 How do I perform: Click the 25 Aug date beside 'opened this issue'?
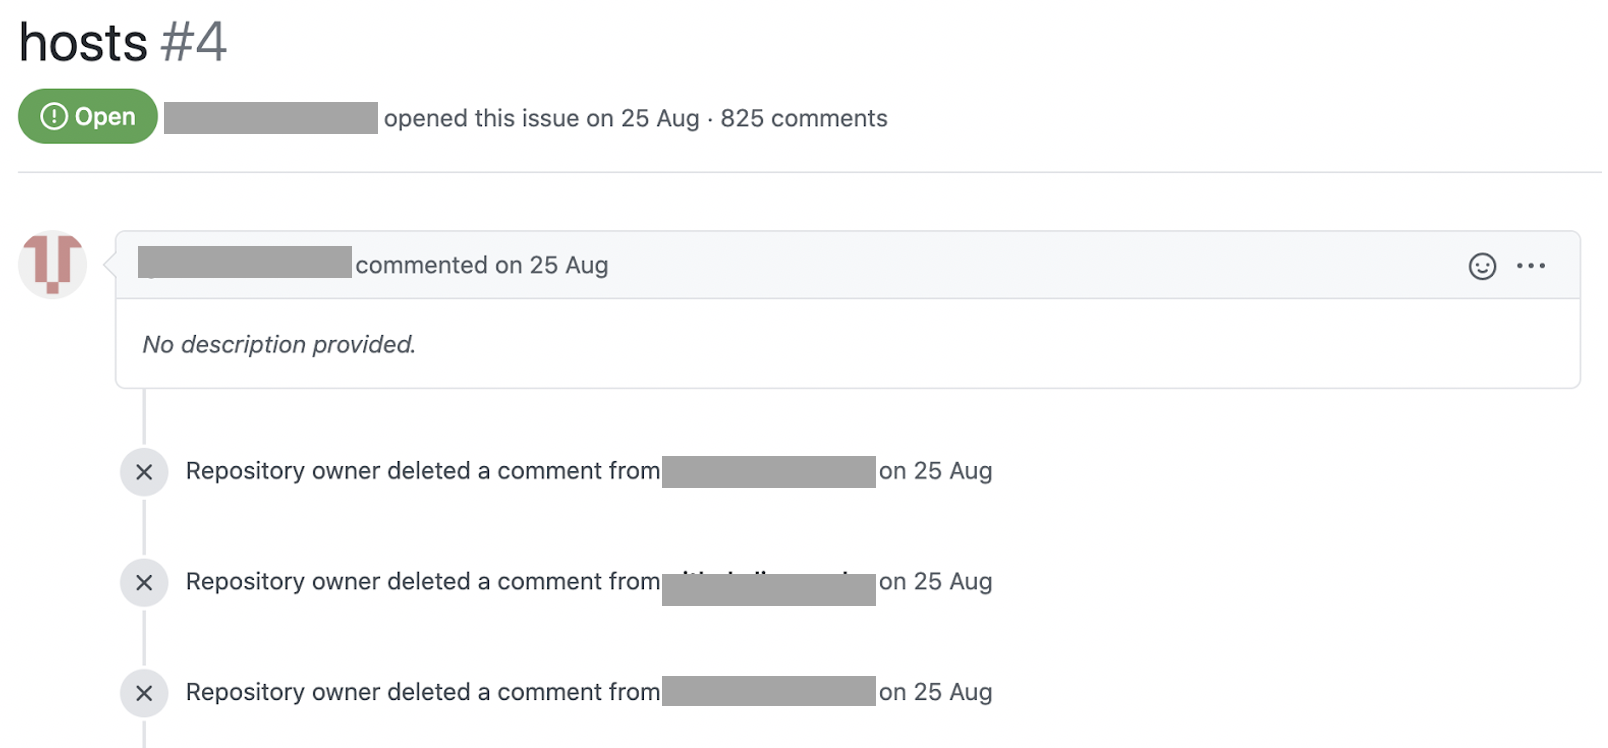660,118
